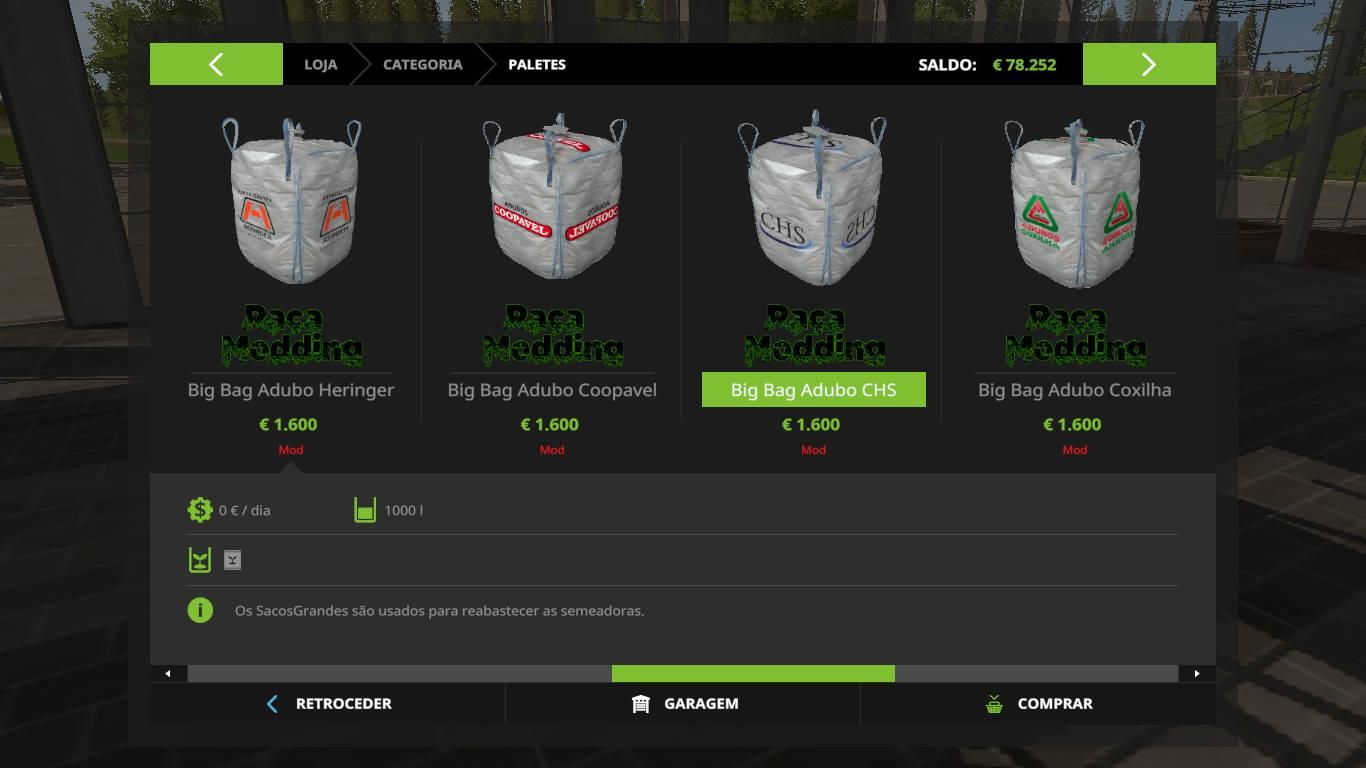The height and width of the screenshot is (768, 1366).
Task: Open the Loja breadcrumb
Action: click(x=320, y=64)
